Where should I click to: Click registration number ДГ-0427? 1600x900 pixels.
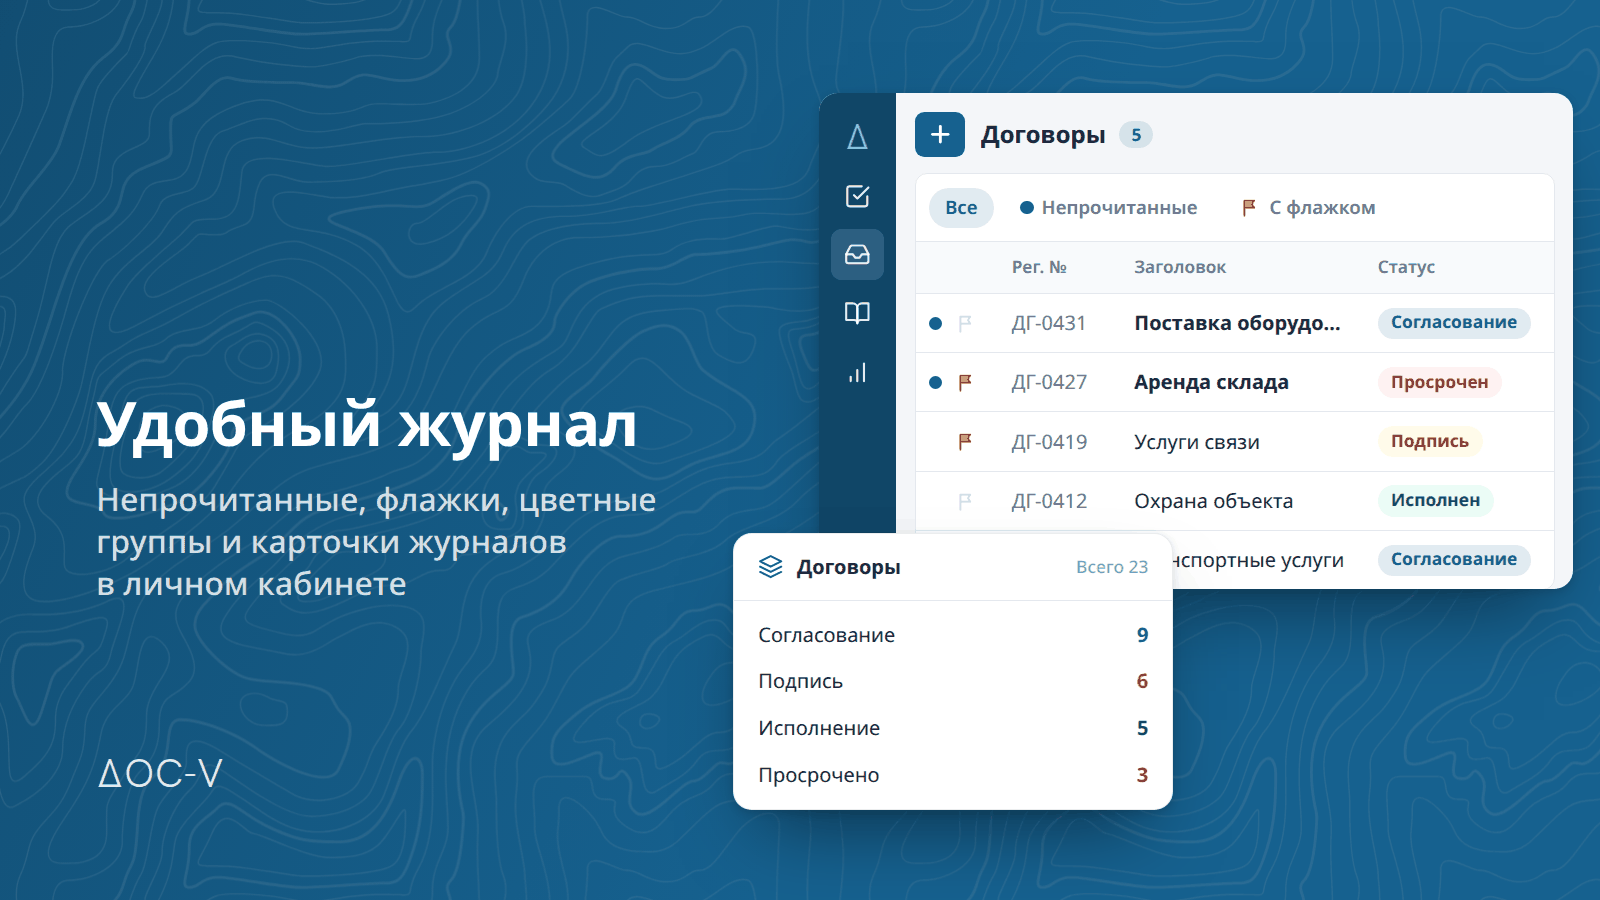coord(1049,382)
